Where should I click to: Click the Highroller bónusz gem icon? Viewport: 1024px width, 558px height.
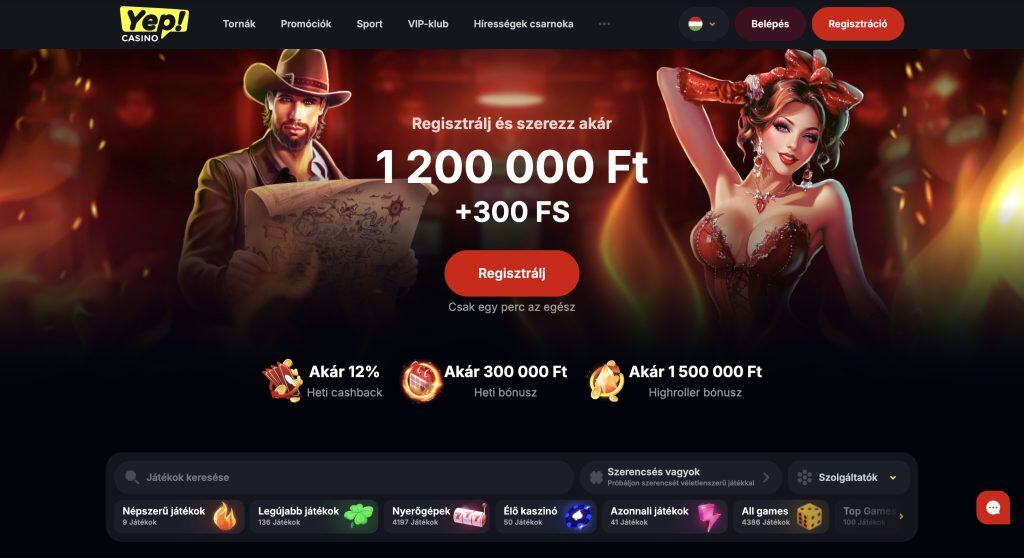[607, 380]
